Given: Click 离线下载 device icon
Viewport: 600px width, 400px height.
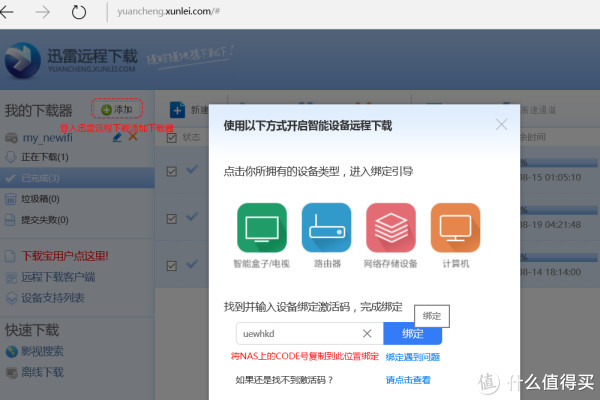Looking at the screenshot, I should coord(11,372).
